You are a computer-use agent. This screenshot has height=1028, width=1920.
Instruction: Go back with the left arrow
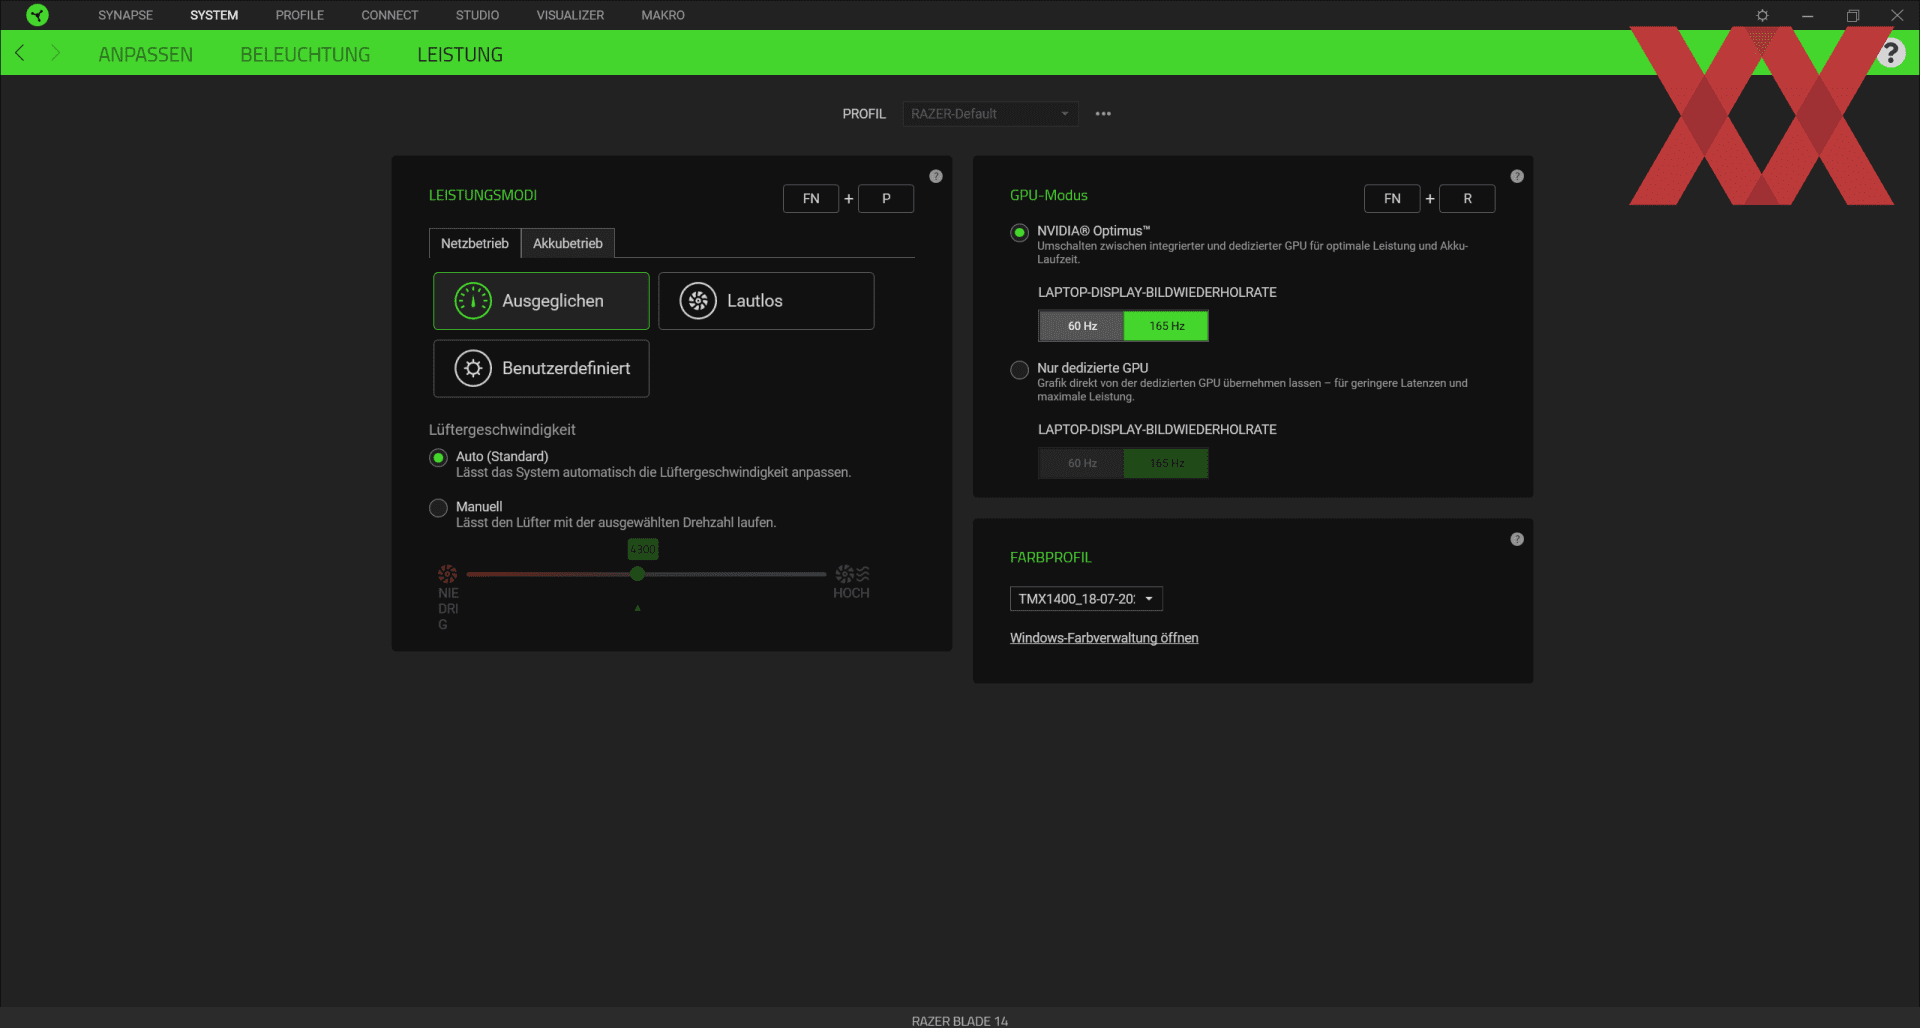coord(19,53)
